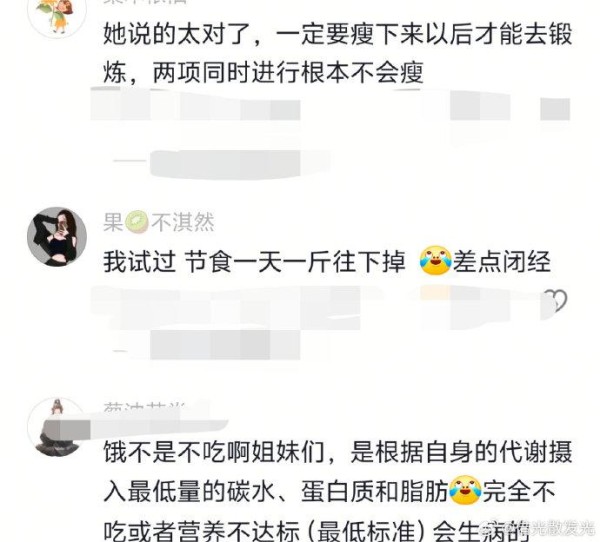
Task: Open the 果不淇然 commenter's avatar
Action: (57, 237)
